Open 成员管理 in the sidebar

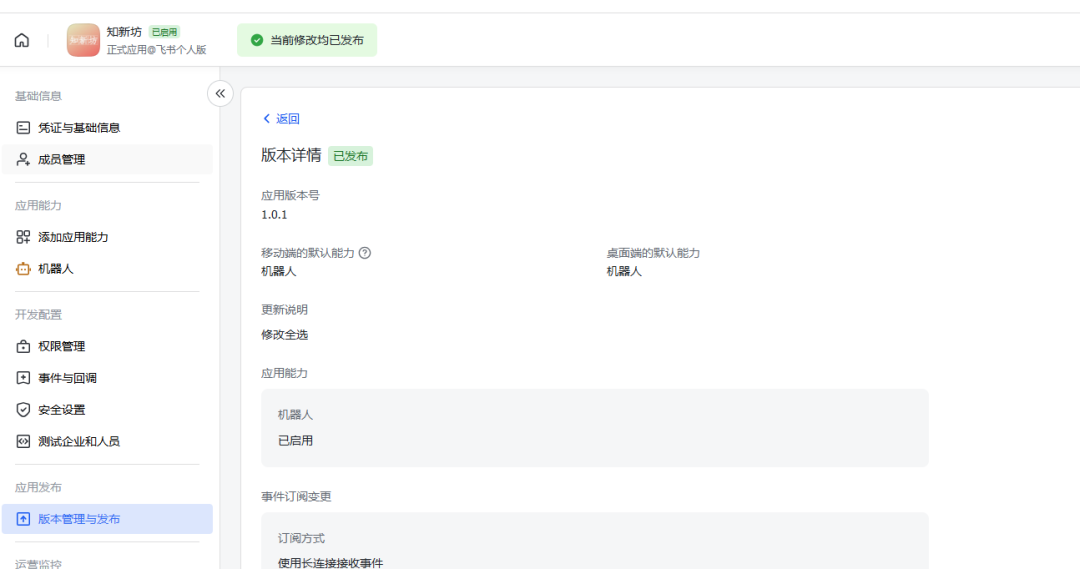pos(61,159)
